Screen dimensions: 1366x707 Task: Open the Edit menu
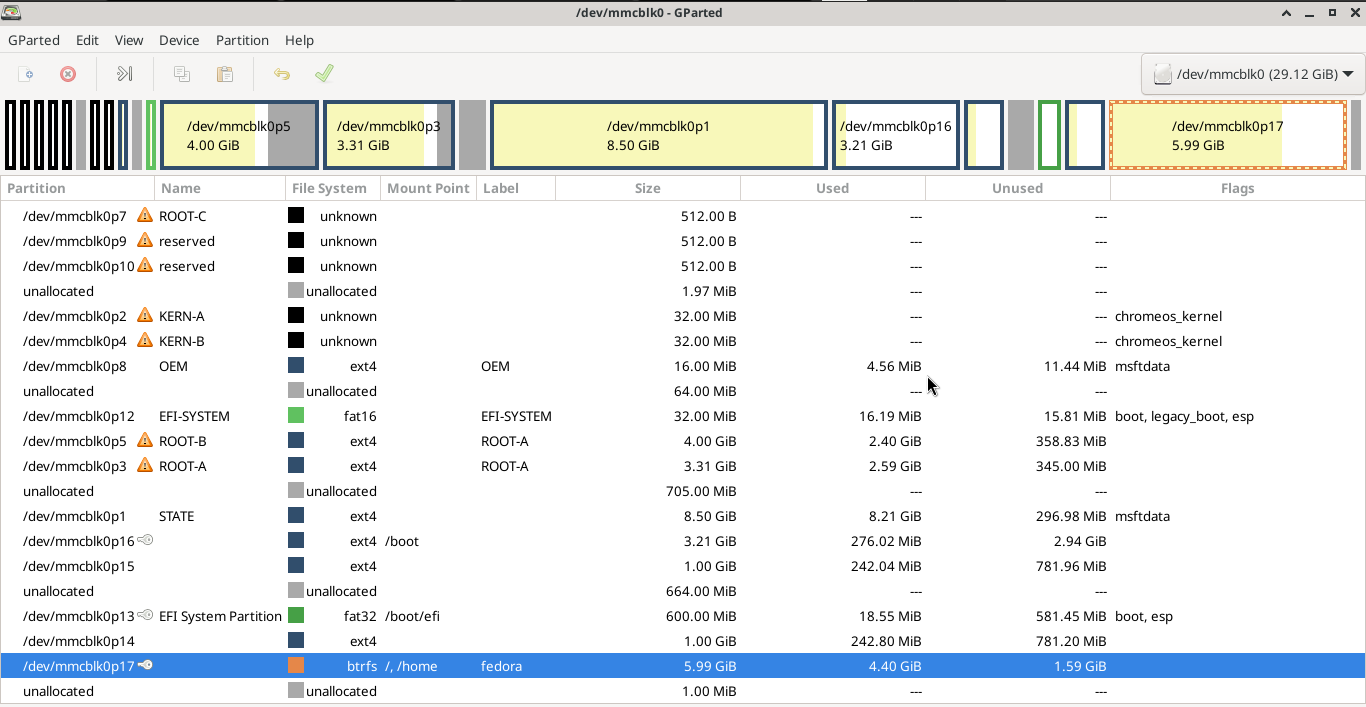point(87,40)
